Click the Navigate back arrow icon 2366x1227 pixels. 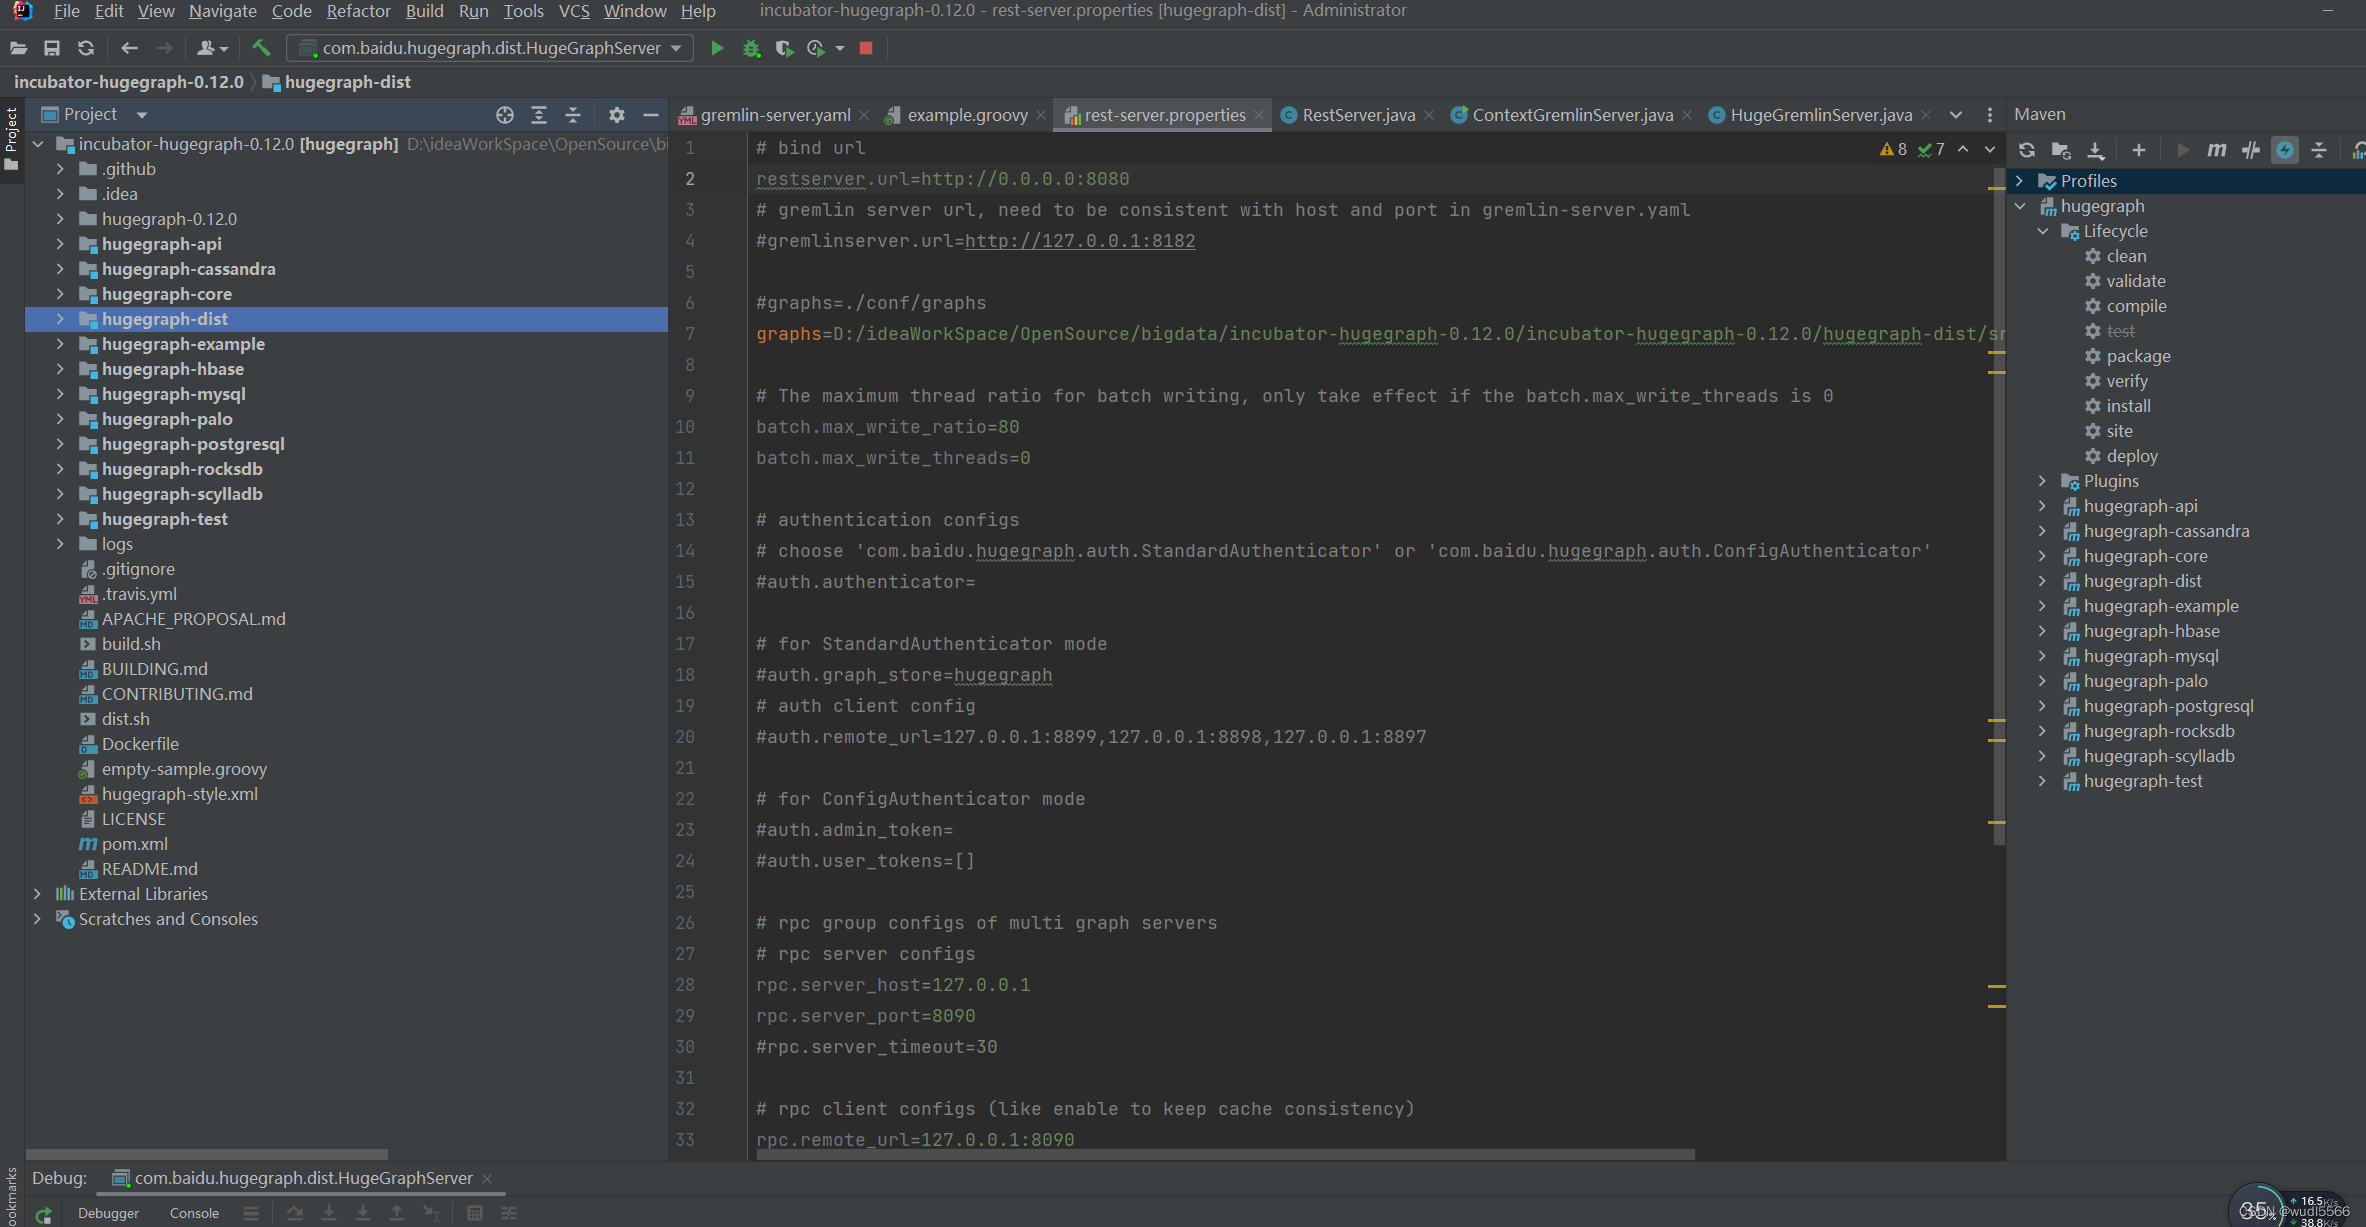[131, 49]
